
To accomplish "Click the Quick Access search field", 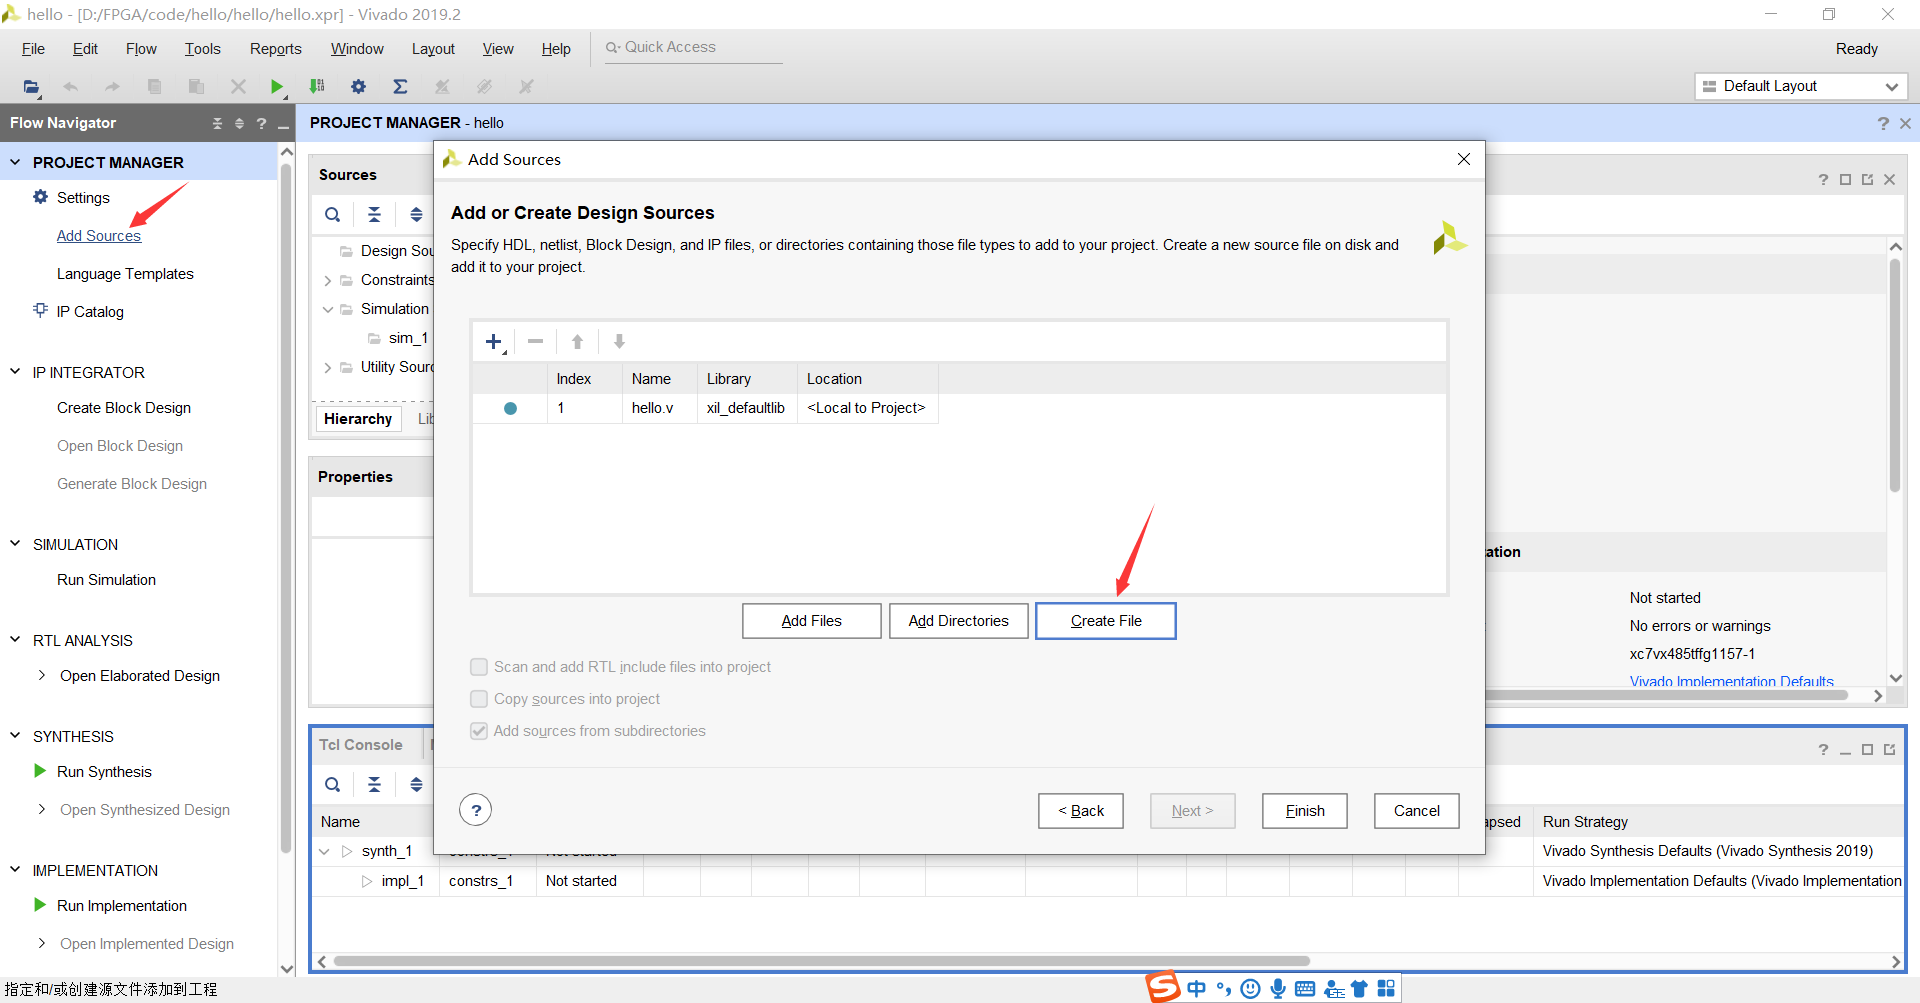I will (694, 48).
